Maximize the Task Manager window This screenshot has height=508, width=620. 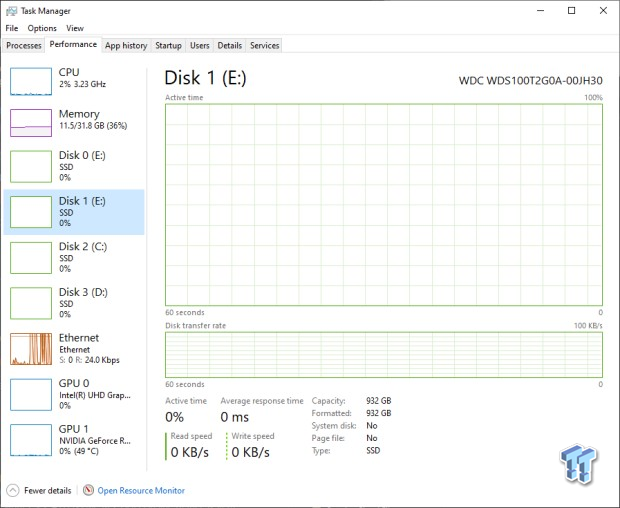(571, 11)
